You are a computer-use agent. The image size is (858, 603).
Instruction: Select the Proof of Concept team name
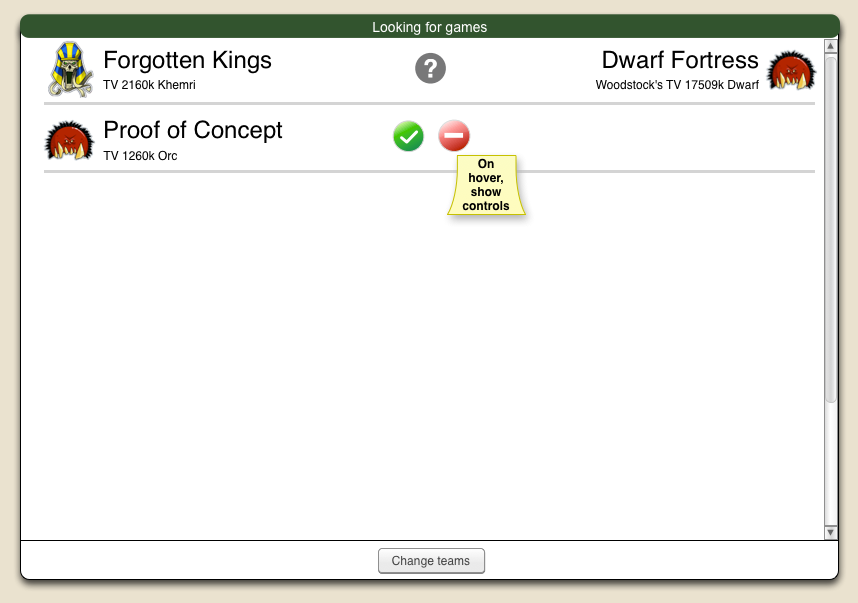point(193,131)
